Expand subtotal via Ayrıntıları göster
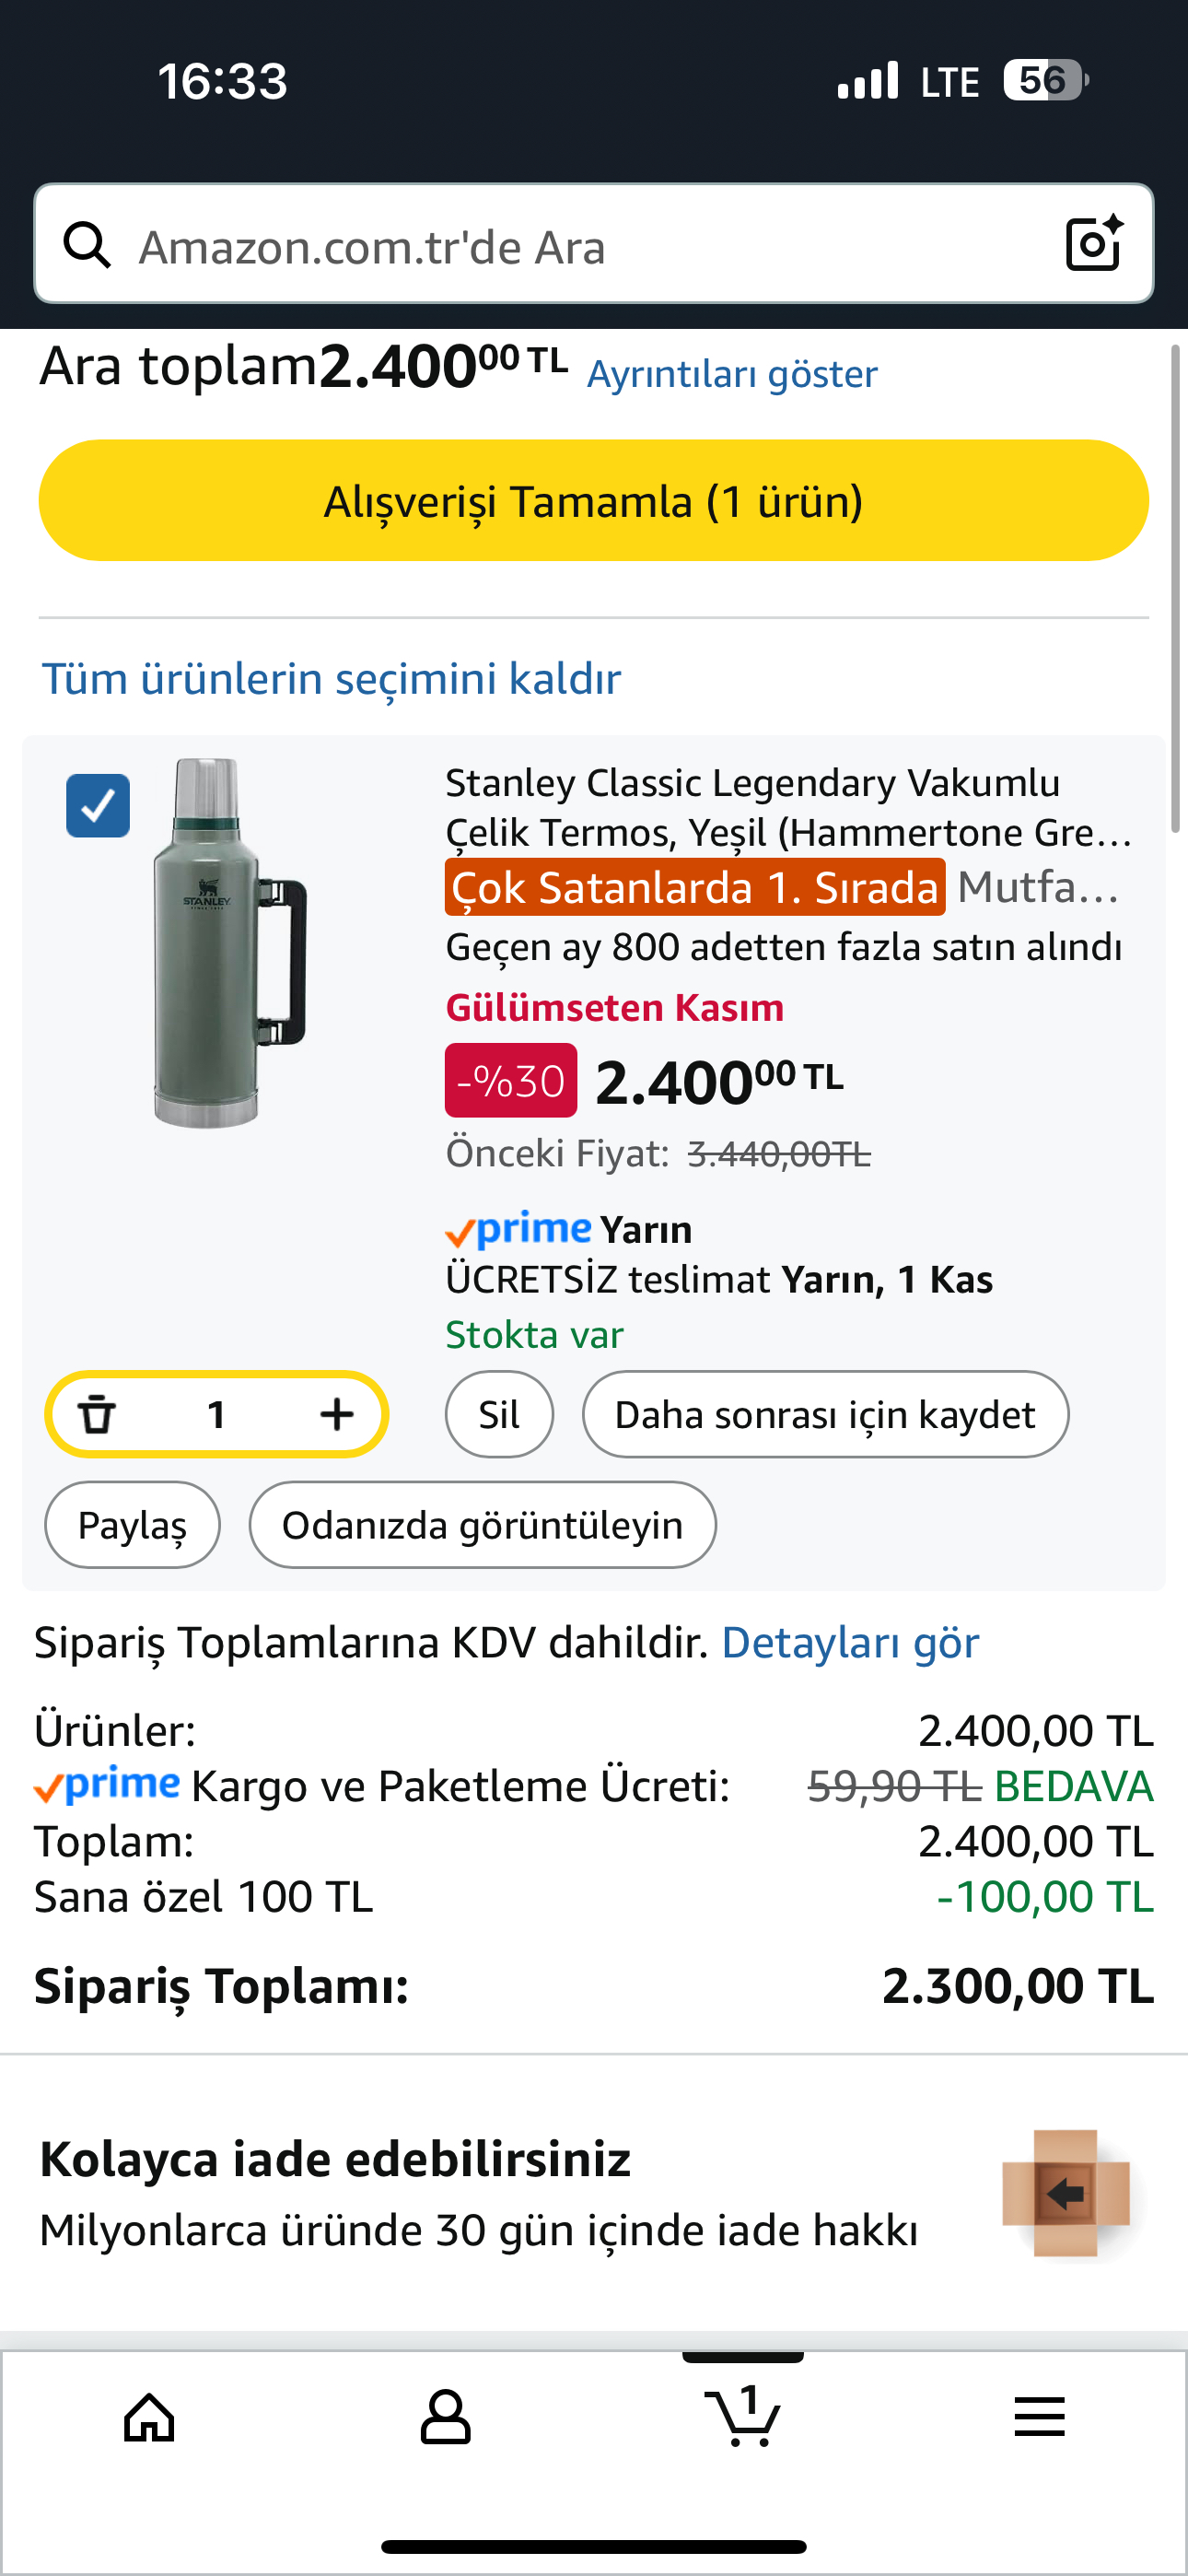The width and height of the screenshot is (1188, 2576). pos(732,374)
